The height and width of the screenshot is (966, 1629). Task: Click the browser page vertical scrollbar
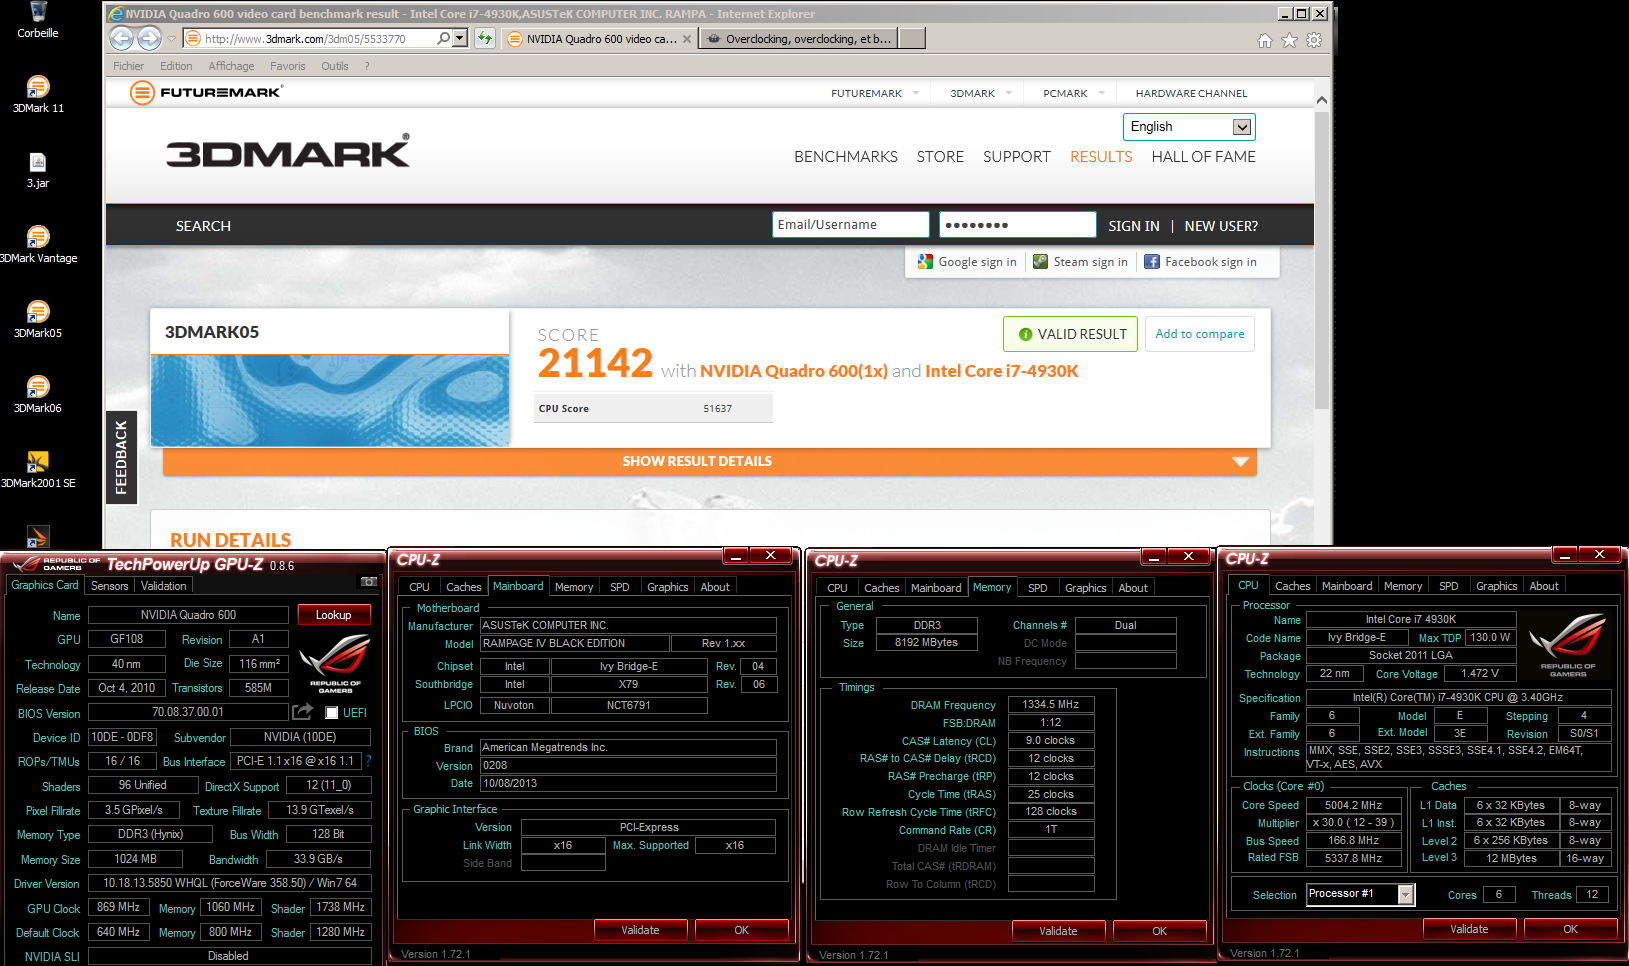(x=1322, y=260)
